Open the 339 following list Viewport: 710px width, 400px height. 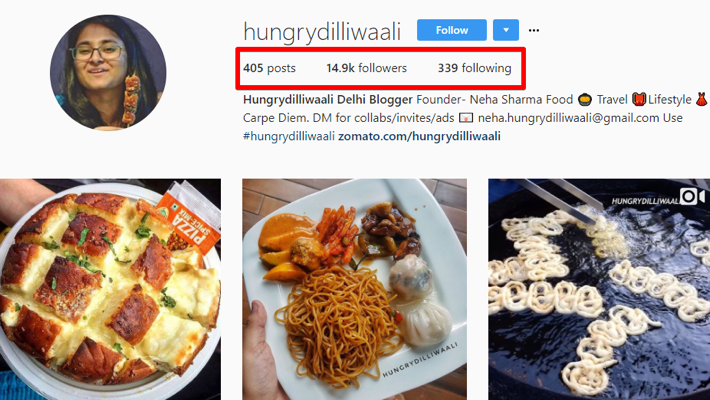click(474, 68)
